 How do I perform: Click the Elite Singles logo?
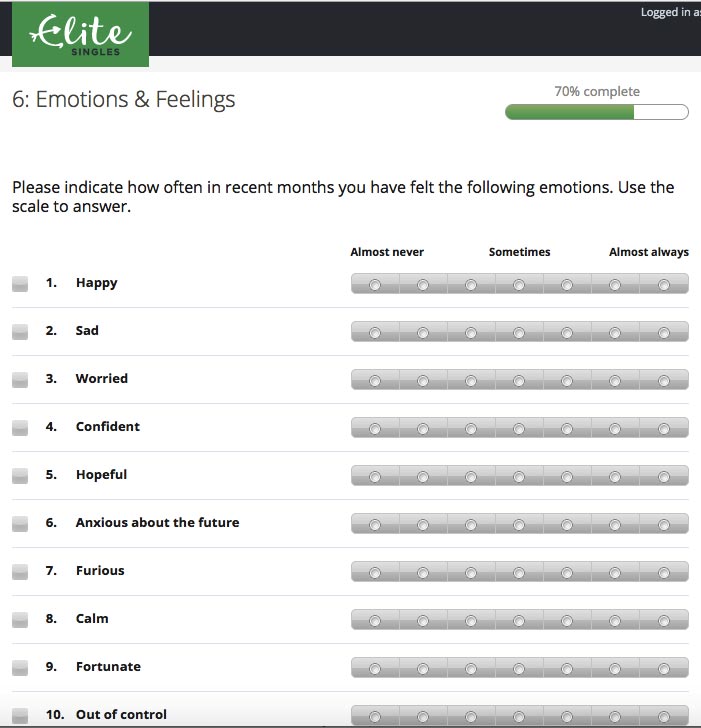pos(80,34)
